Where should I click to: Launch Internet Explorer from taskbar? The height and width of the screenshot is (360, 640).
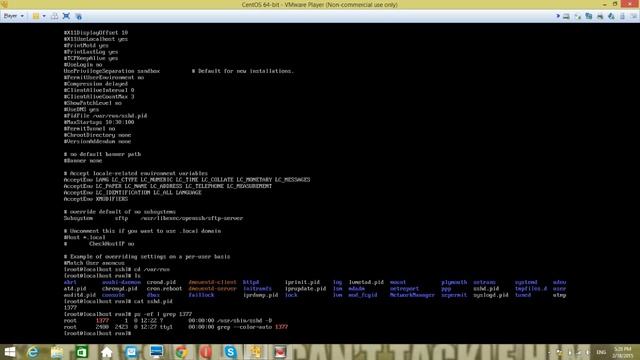pyautogui.click(x=33, y=352)
